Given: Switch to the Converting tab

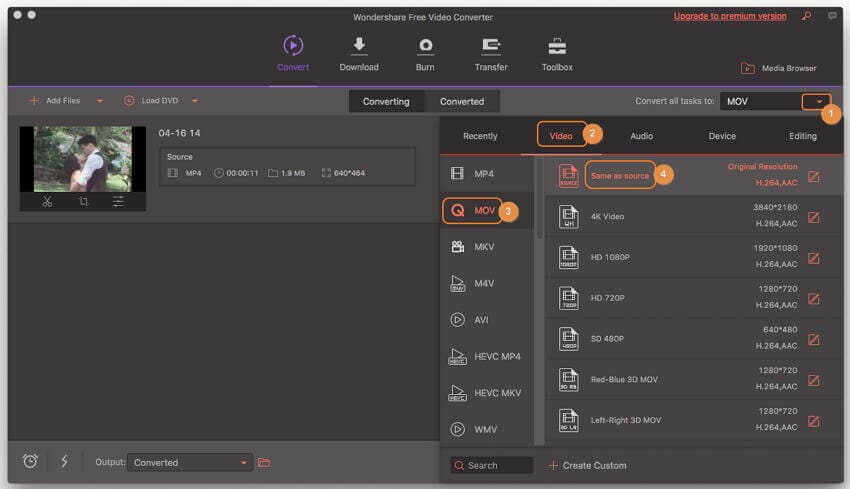Looking at the screenshot, I should pos(386,101).
